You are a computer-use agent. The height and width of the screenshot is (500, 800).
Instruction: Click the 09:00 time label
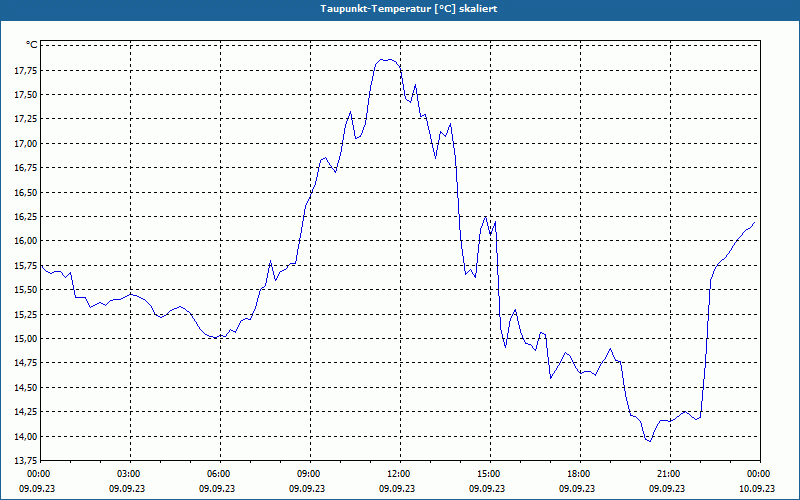click(307, 474)
